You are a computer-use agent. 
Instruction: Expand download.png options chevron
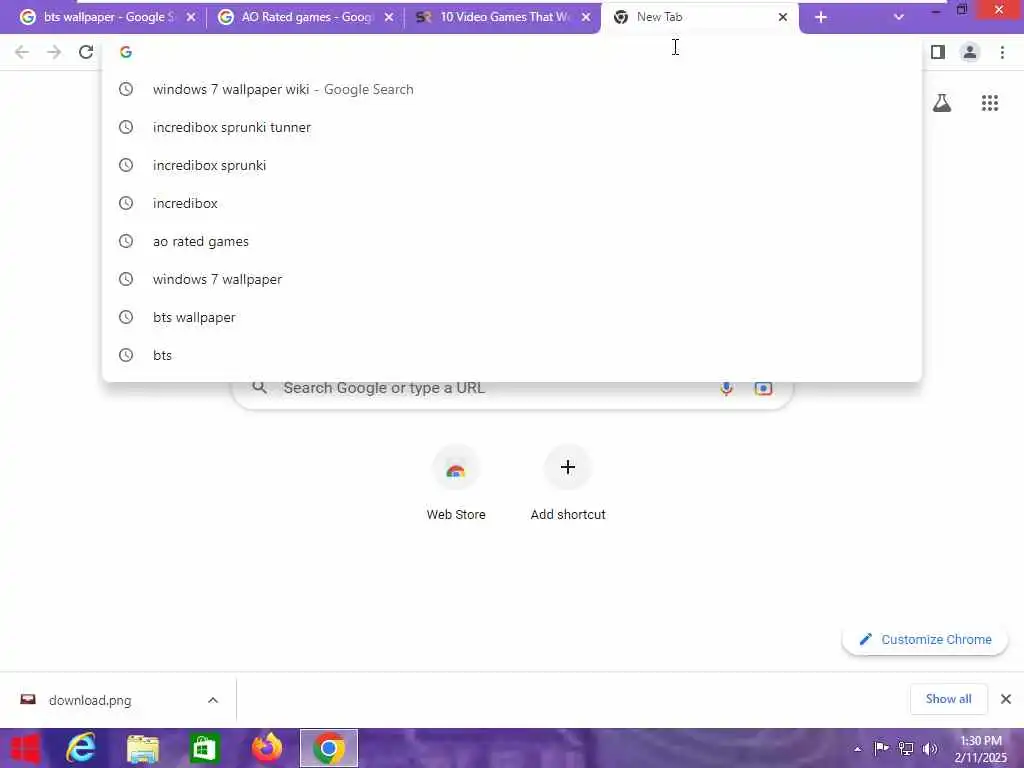click(213, 700)
